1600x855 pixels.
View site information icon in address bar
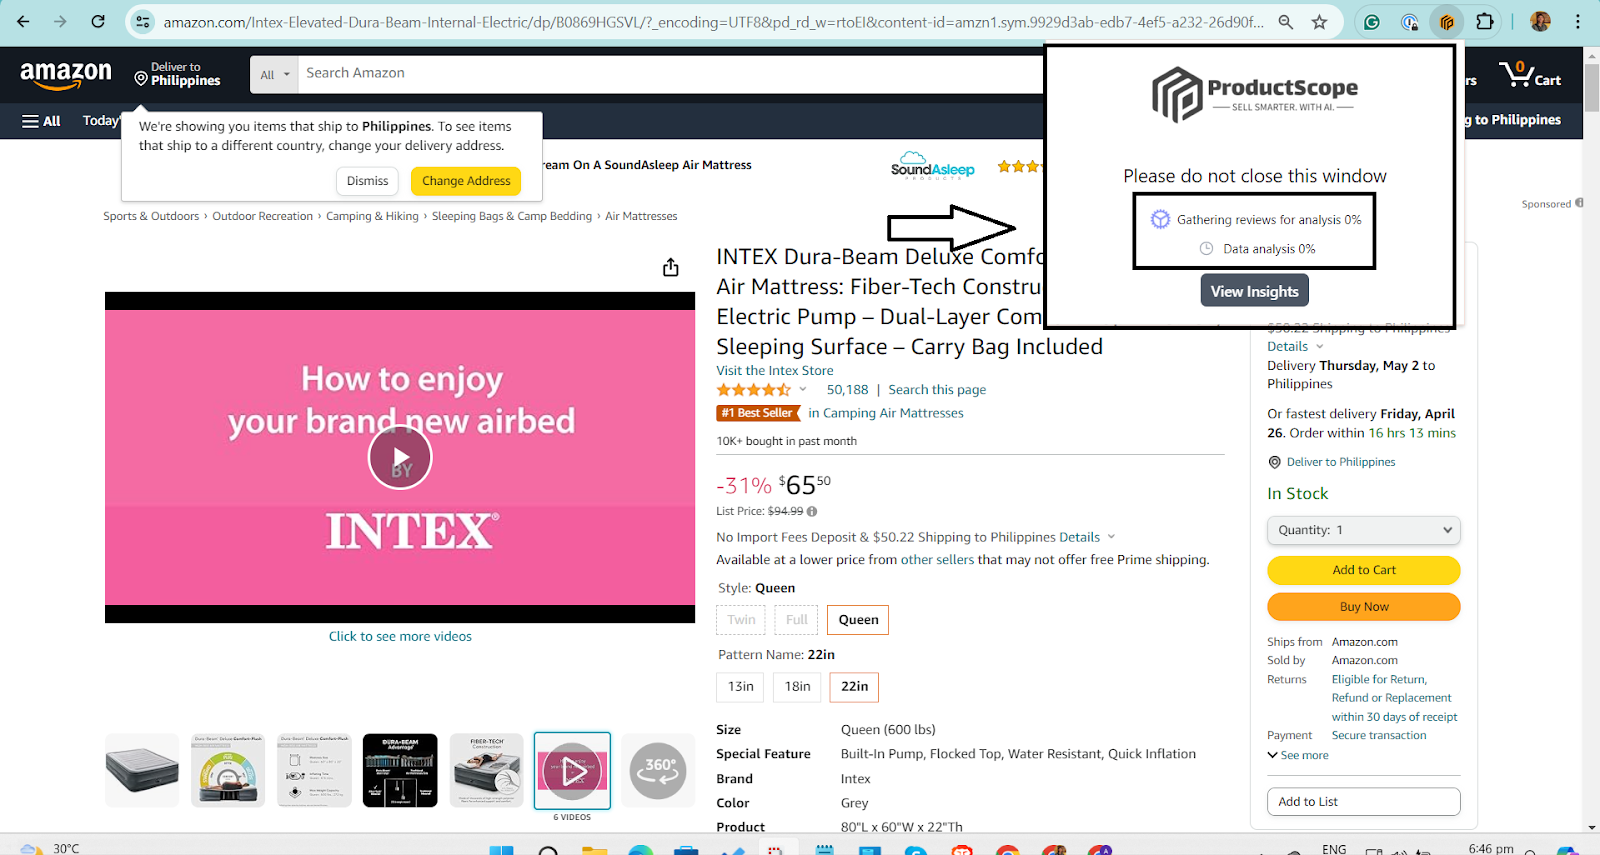[x=143, y=22]
